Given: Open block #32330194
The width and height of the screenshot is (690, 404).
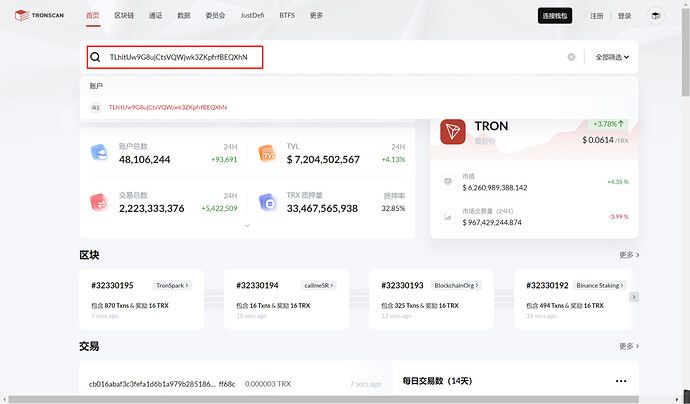Looking at the screenshot, I should [257, 285].
